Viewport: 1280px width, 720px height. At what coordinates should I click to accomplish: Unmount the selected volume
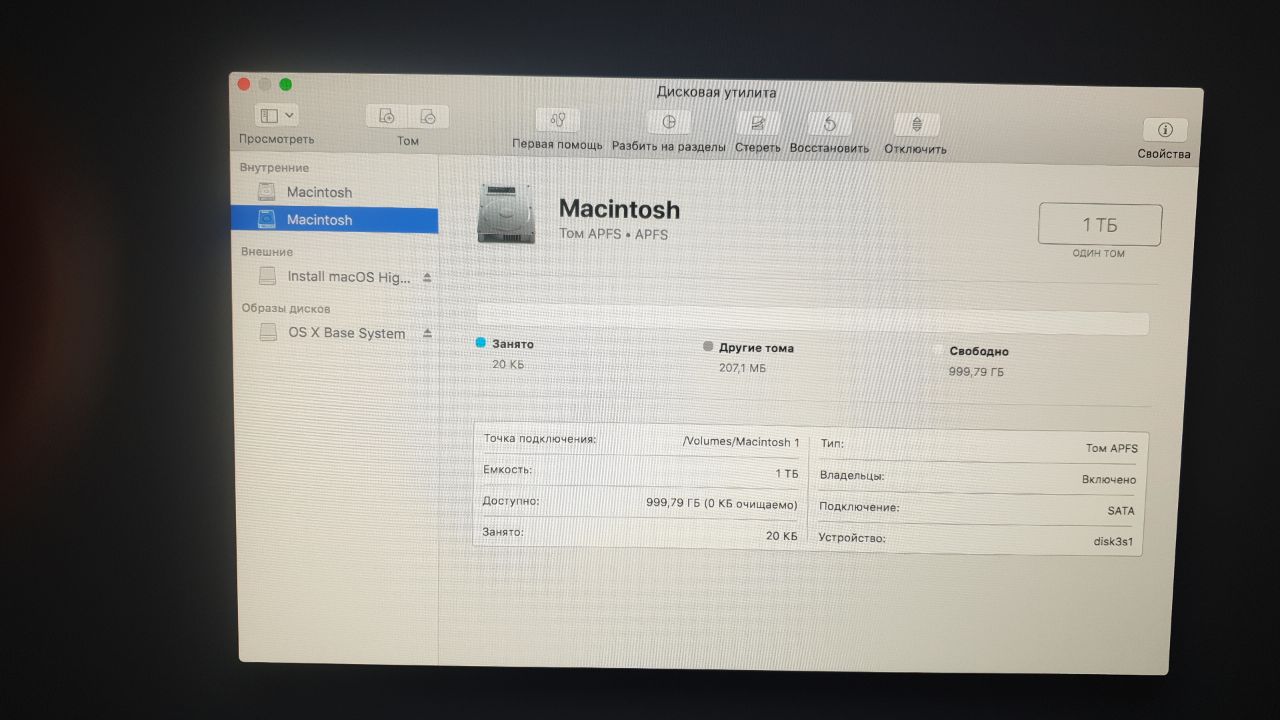917,126
